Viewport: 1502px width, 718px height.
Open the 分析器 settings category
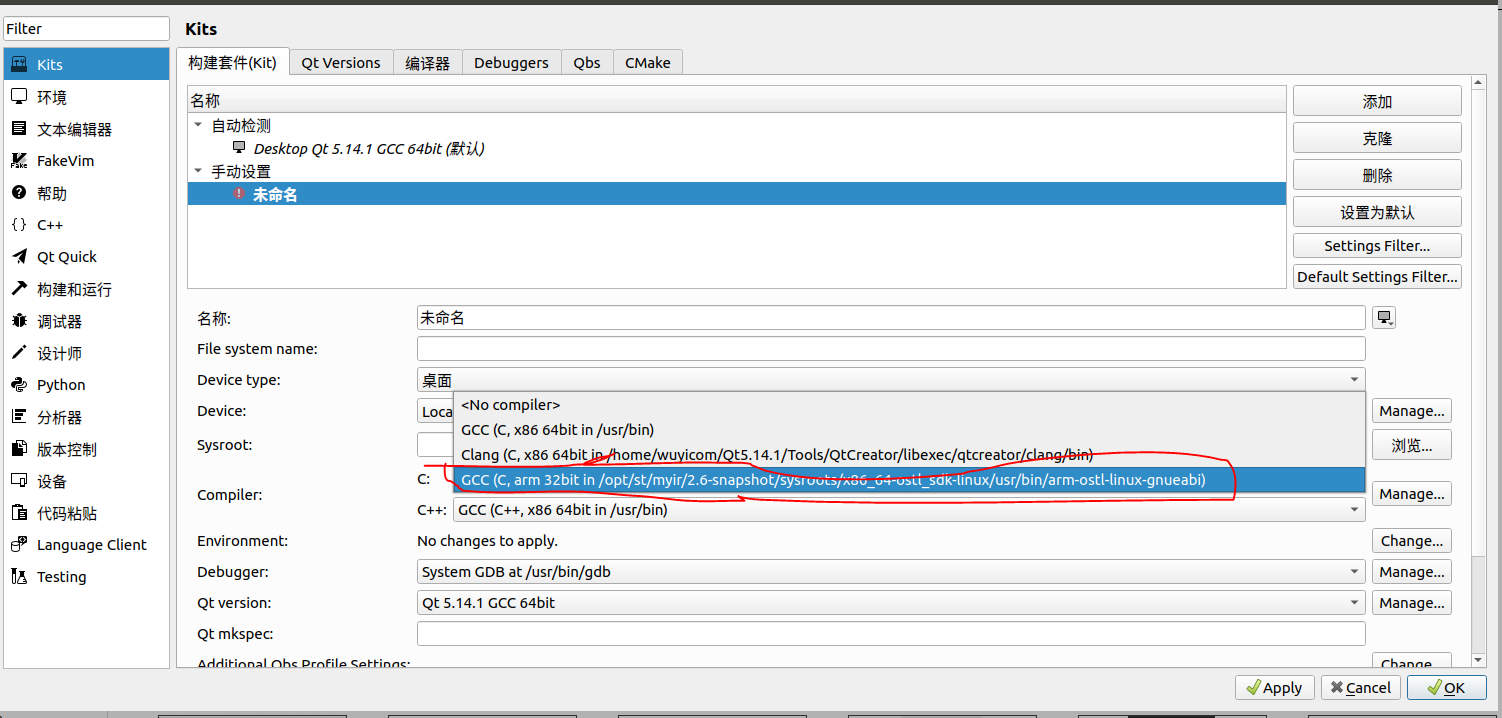[x=86, y=417]
